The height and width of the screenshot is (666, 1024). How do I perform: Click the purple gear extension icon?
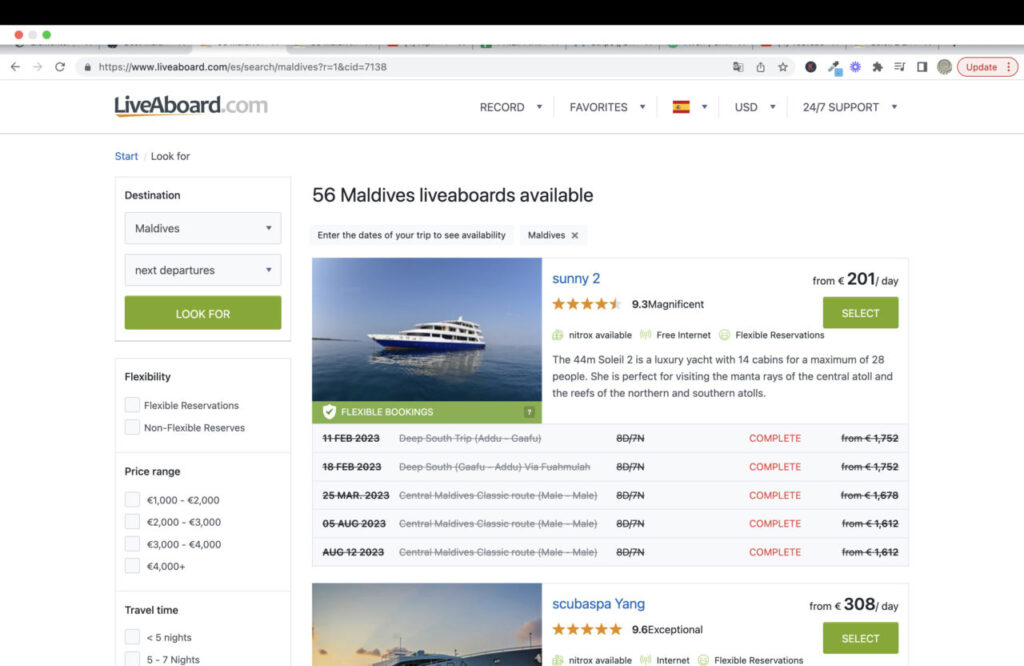tap(856, 67)
